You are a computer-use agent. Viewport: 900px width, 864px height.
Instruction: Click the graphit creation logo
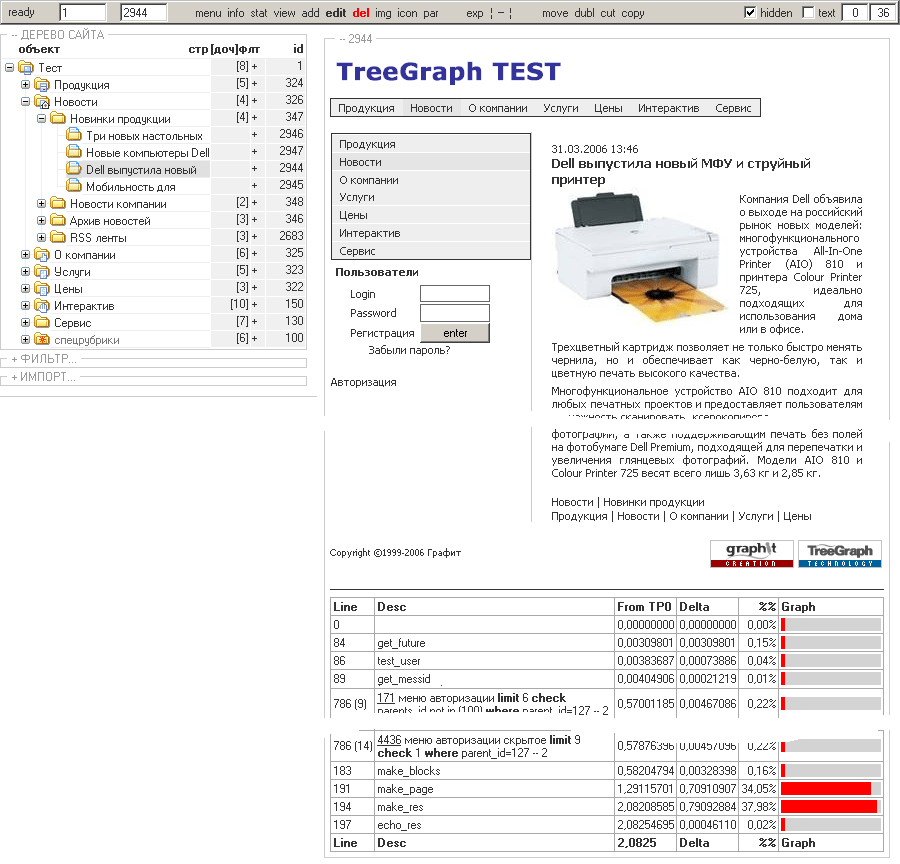tap(751, 554)
